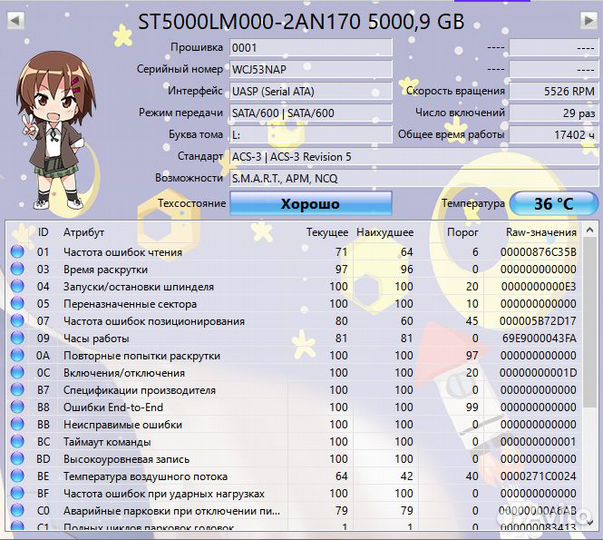Select Ошибки End-to-End attribute text
The width and height of the screenshot is (603, 540).
[x=113, y=407]
